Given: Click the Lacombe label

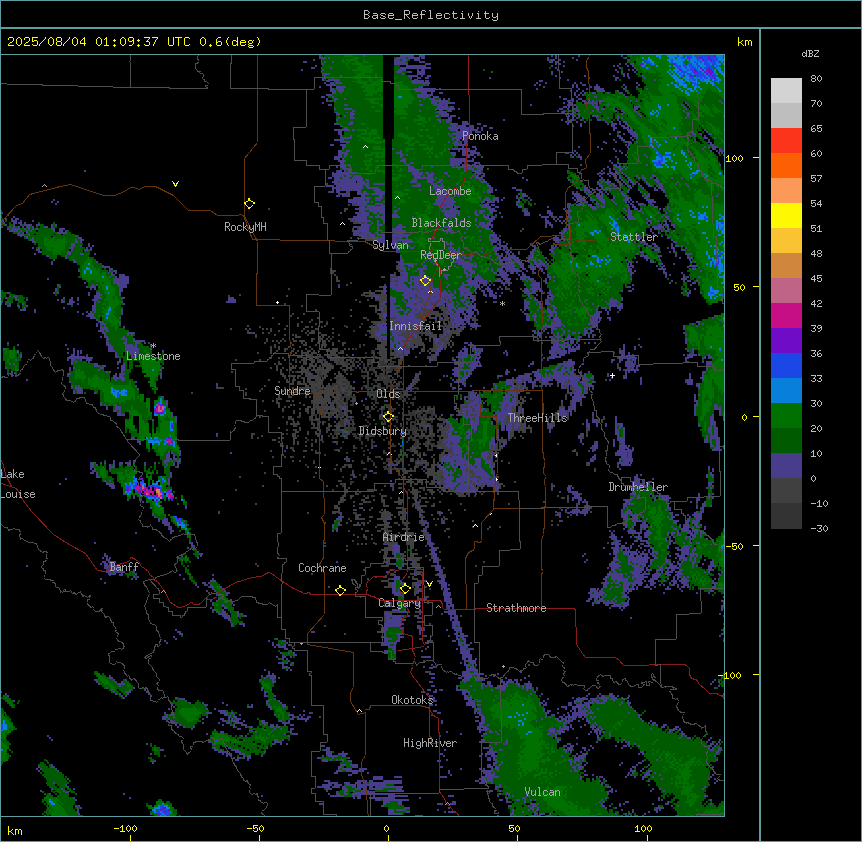Looking at the screenshot, I should pyautogui.click(x=450, y=191).
